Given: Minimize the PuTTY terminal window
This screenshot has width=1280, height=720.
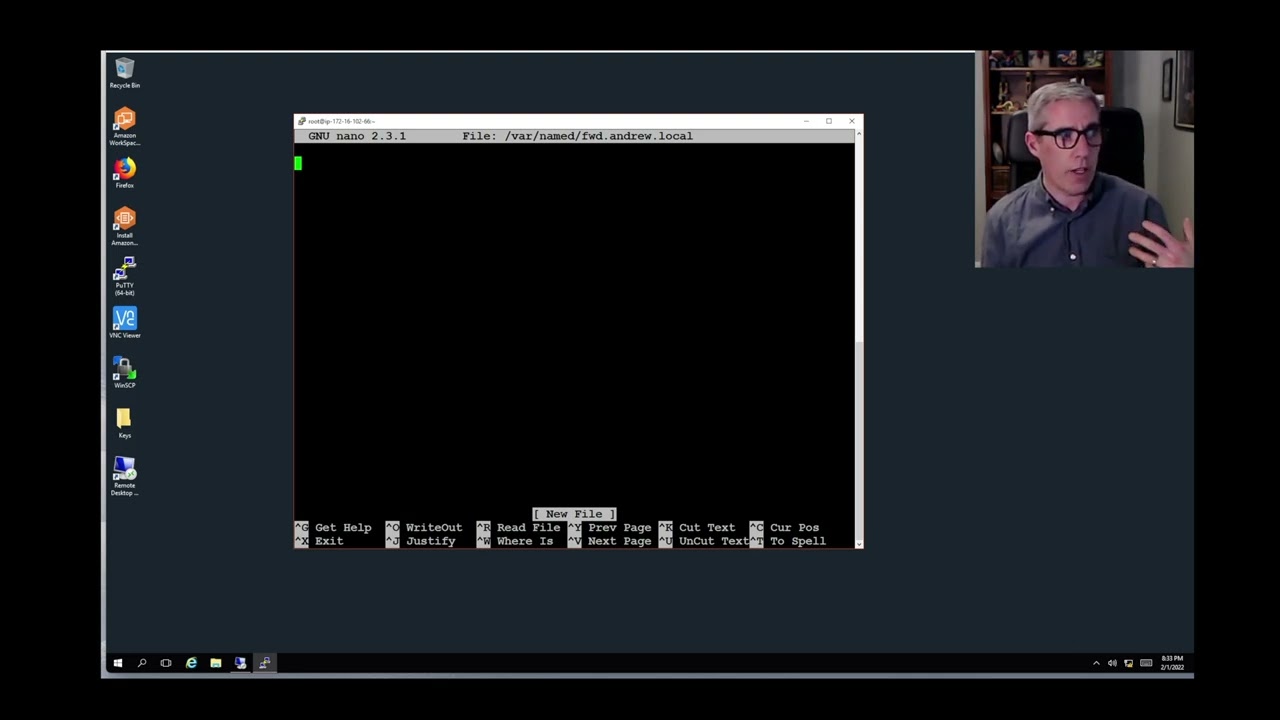Looking at the screenshot, I should (806, 121).
